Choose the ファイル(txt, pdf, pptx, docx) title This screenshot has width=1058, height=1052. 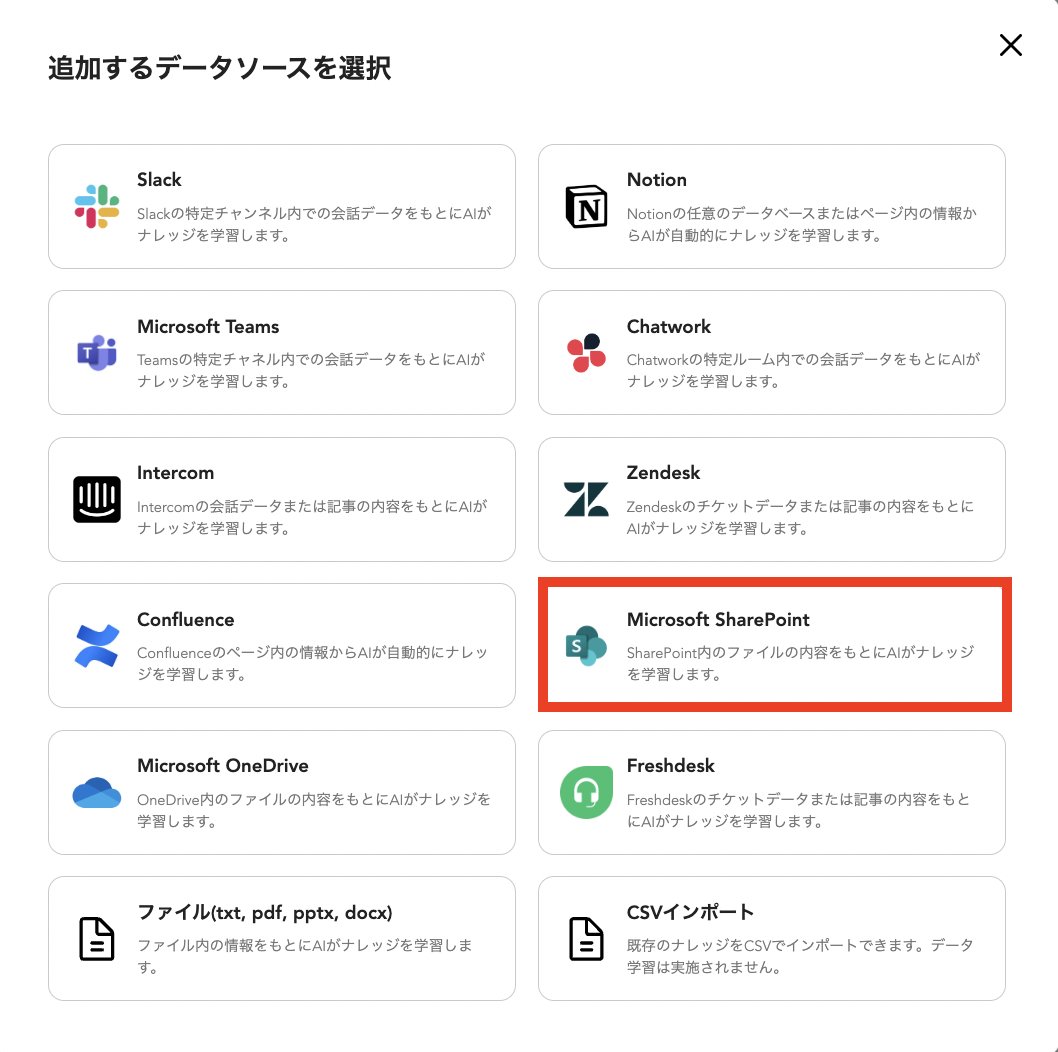(264, 912)
